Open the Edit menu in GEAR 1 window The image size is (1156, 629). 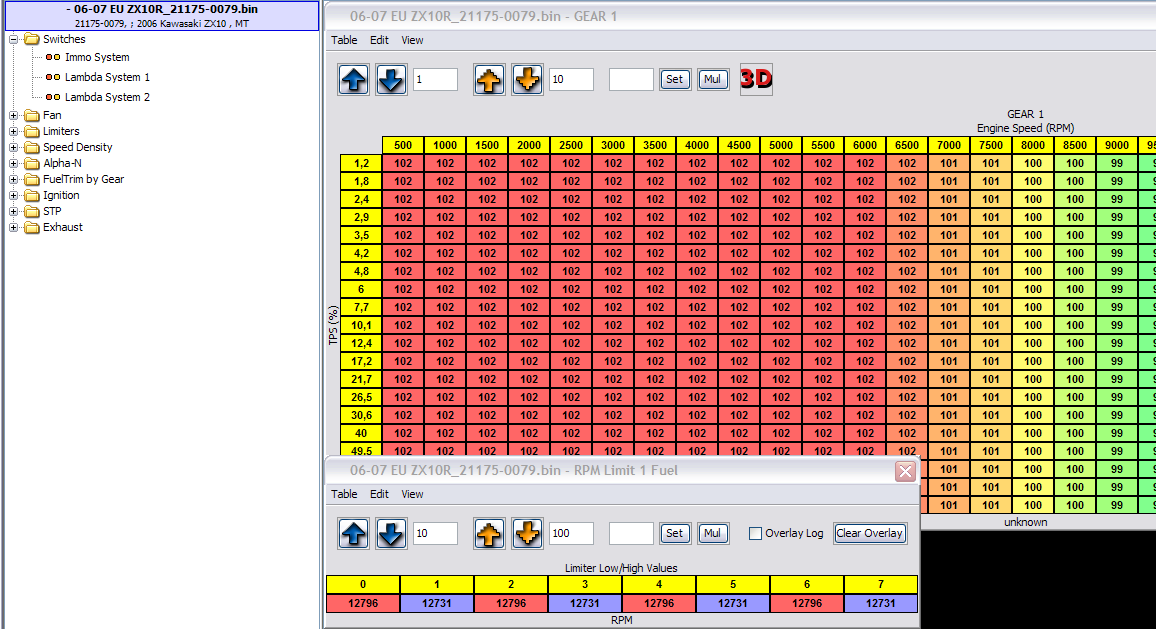[379, 40]
